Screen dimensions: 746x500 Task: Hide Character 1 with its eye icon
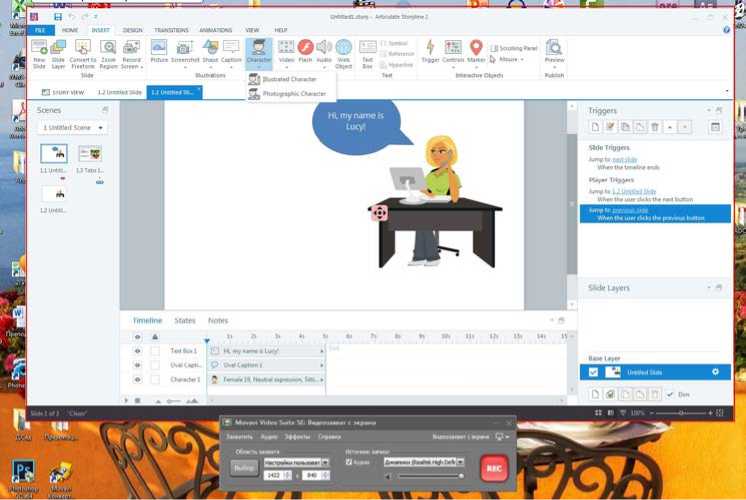(137, 380)
